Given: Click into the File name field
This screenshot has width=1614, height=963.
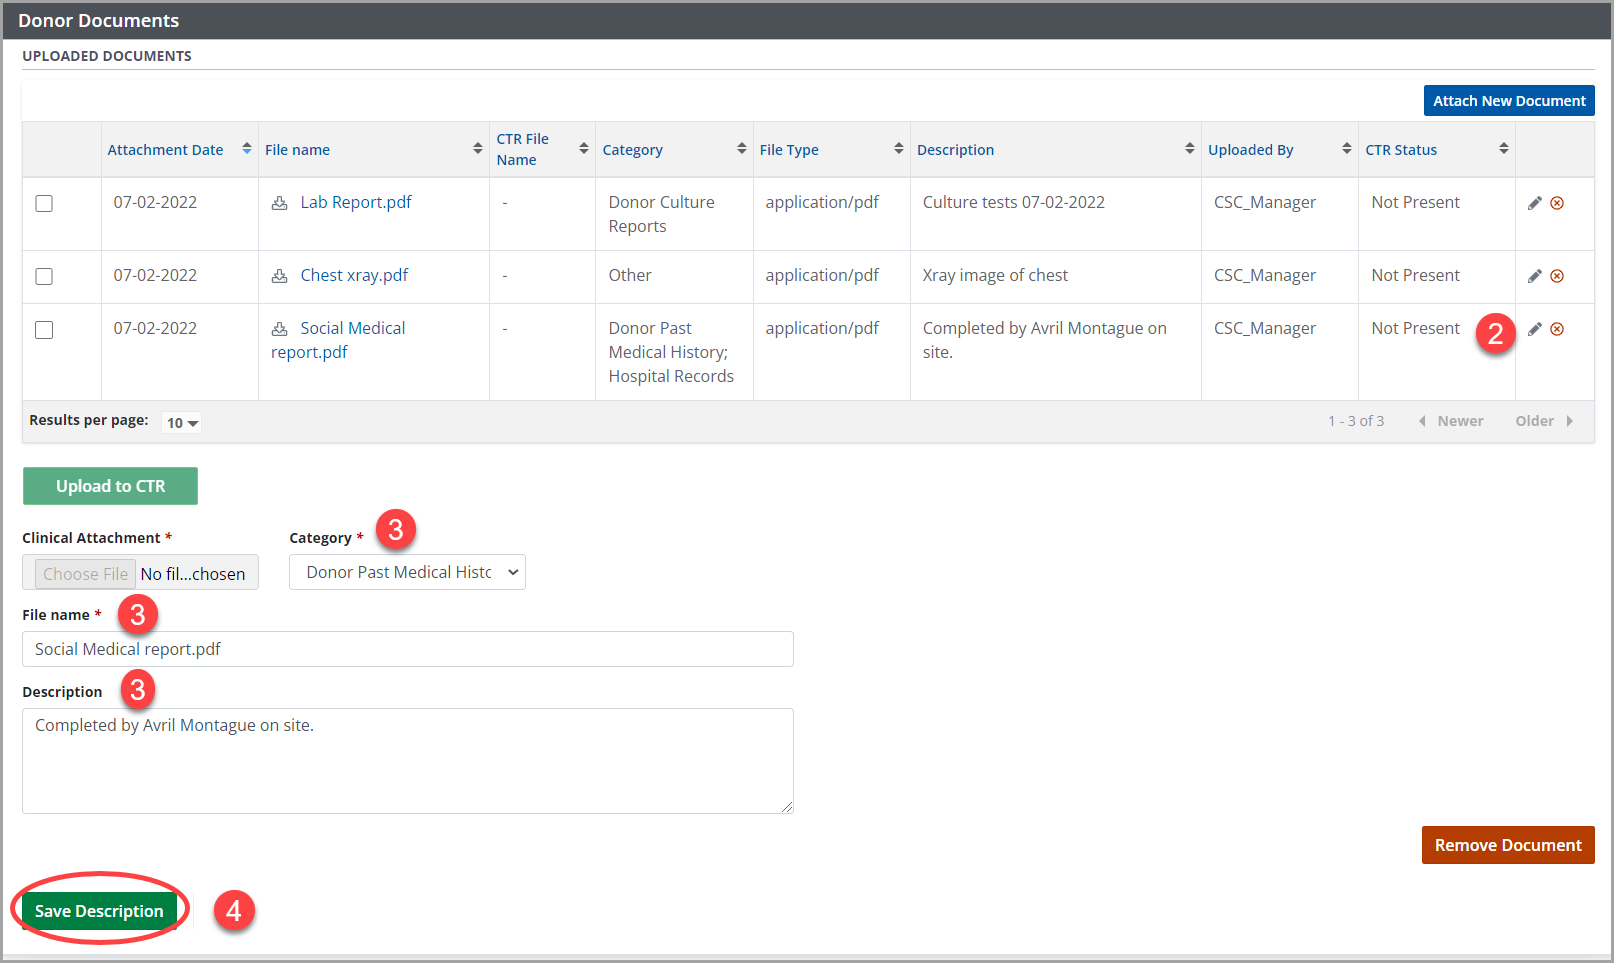Looking at the screenshot, I should click(x=407, y=649).
